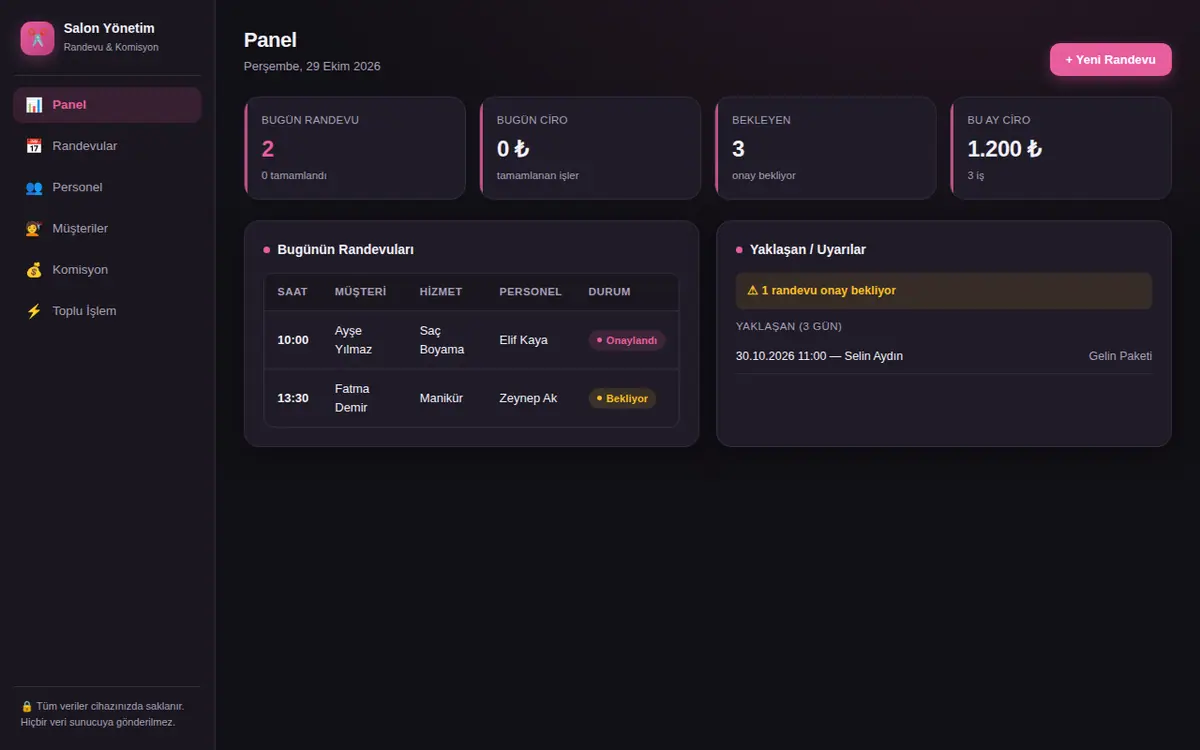This screenshot has height=750, width=1200.
Task: Open the Panel menu item
Action: click(x=107, y=105)
